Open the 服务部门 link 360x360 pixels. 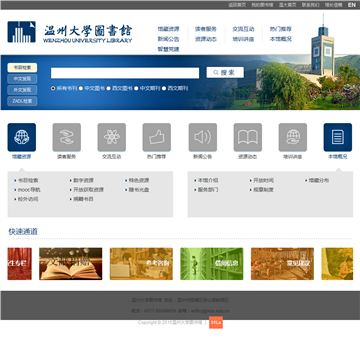point(208,190)
